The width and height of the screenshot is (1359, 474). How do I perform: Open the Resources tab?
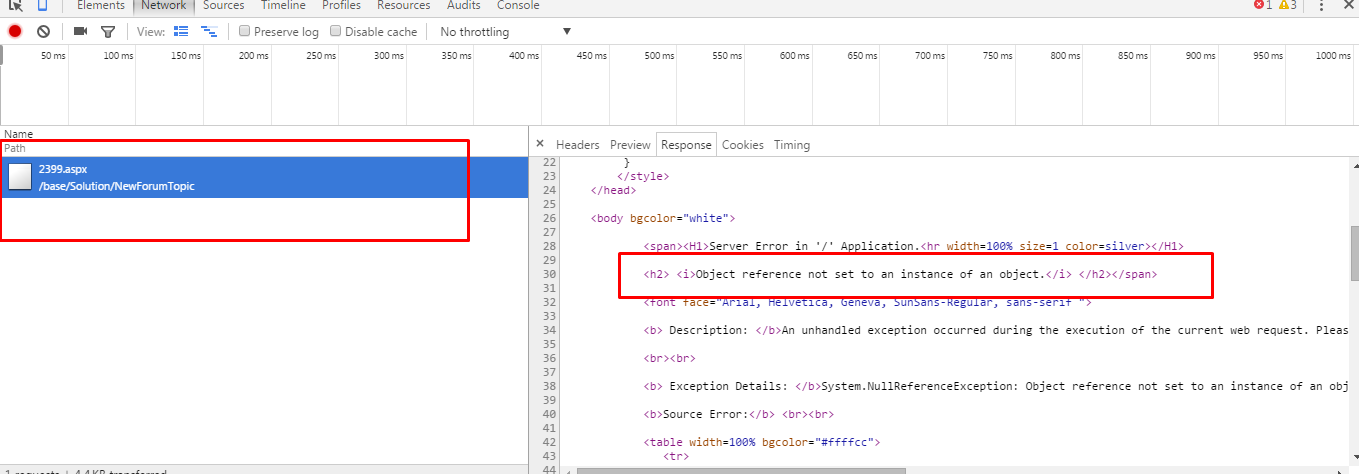[403, 5]
